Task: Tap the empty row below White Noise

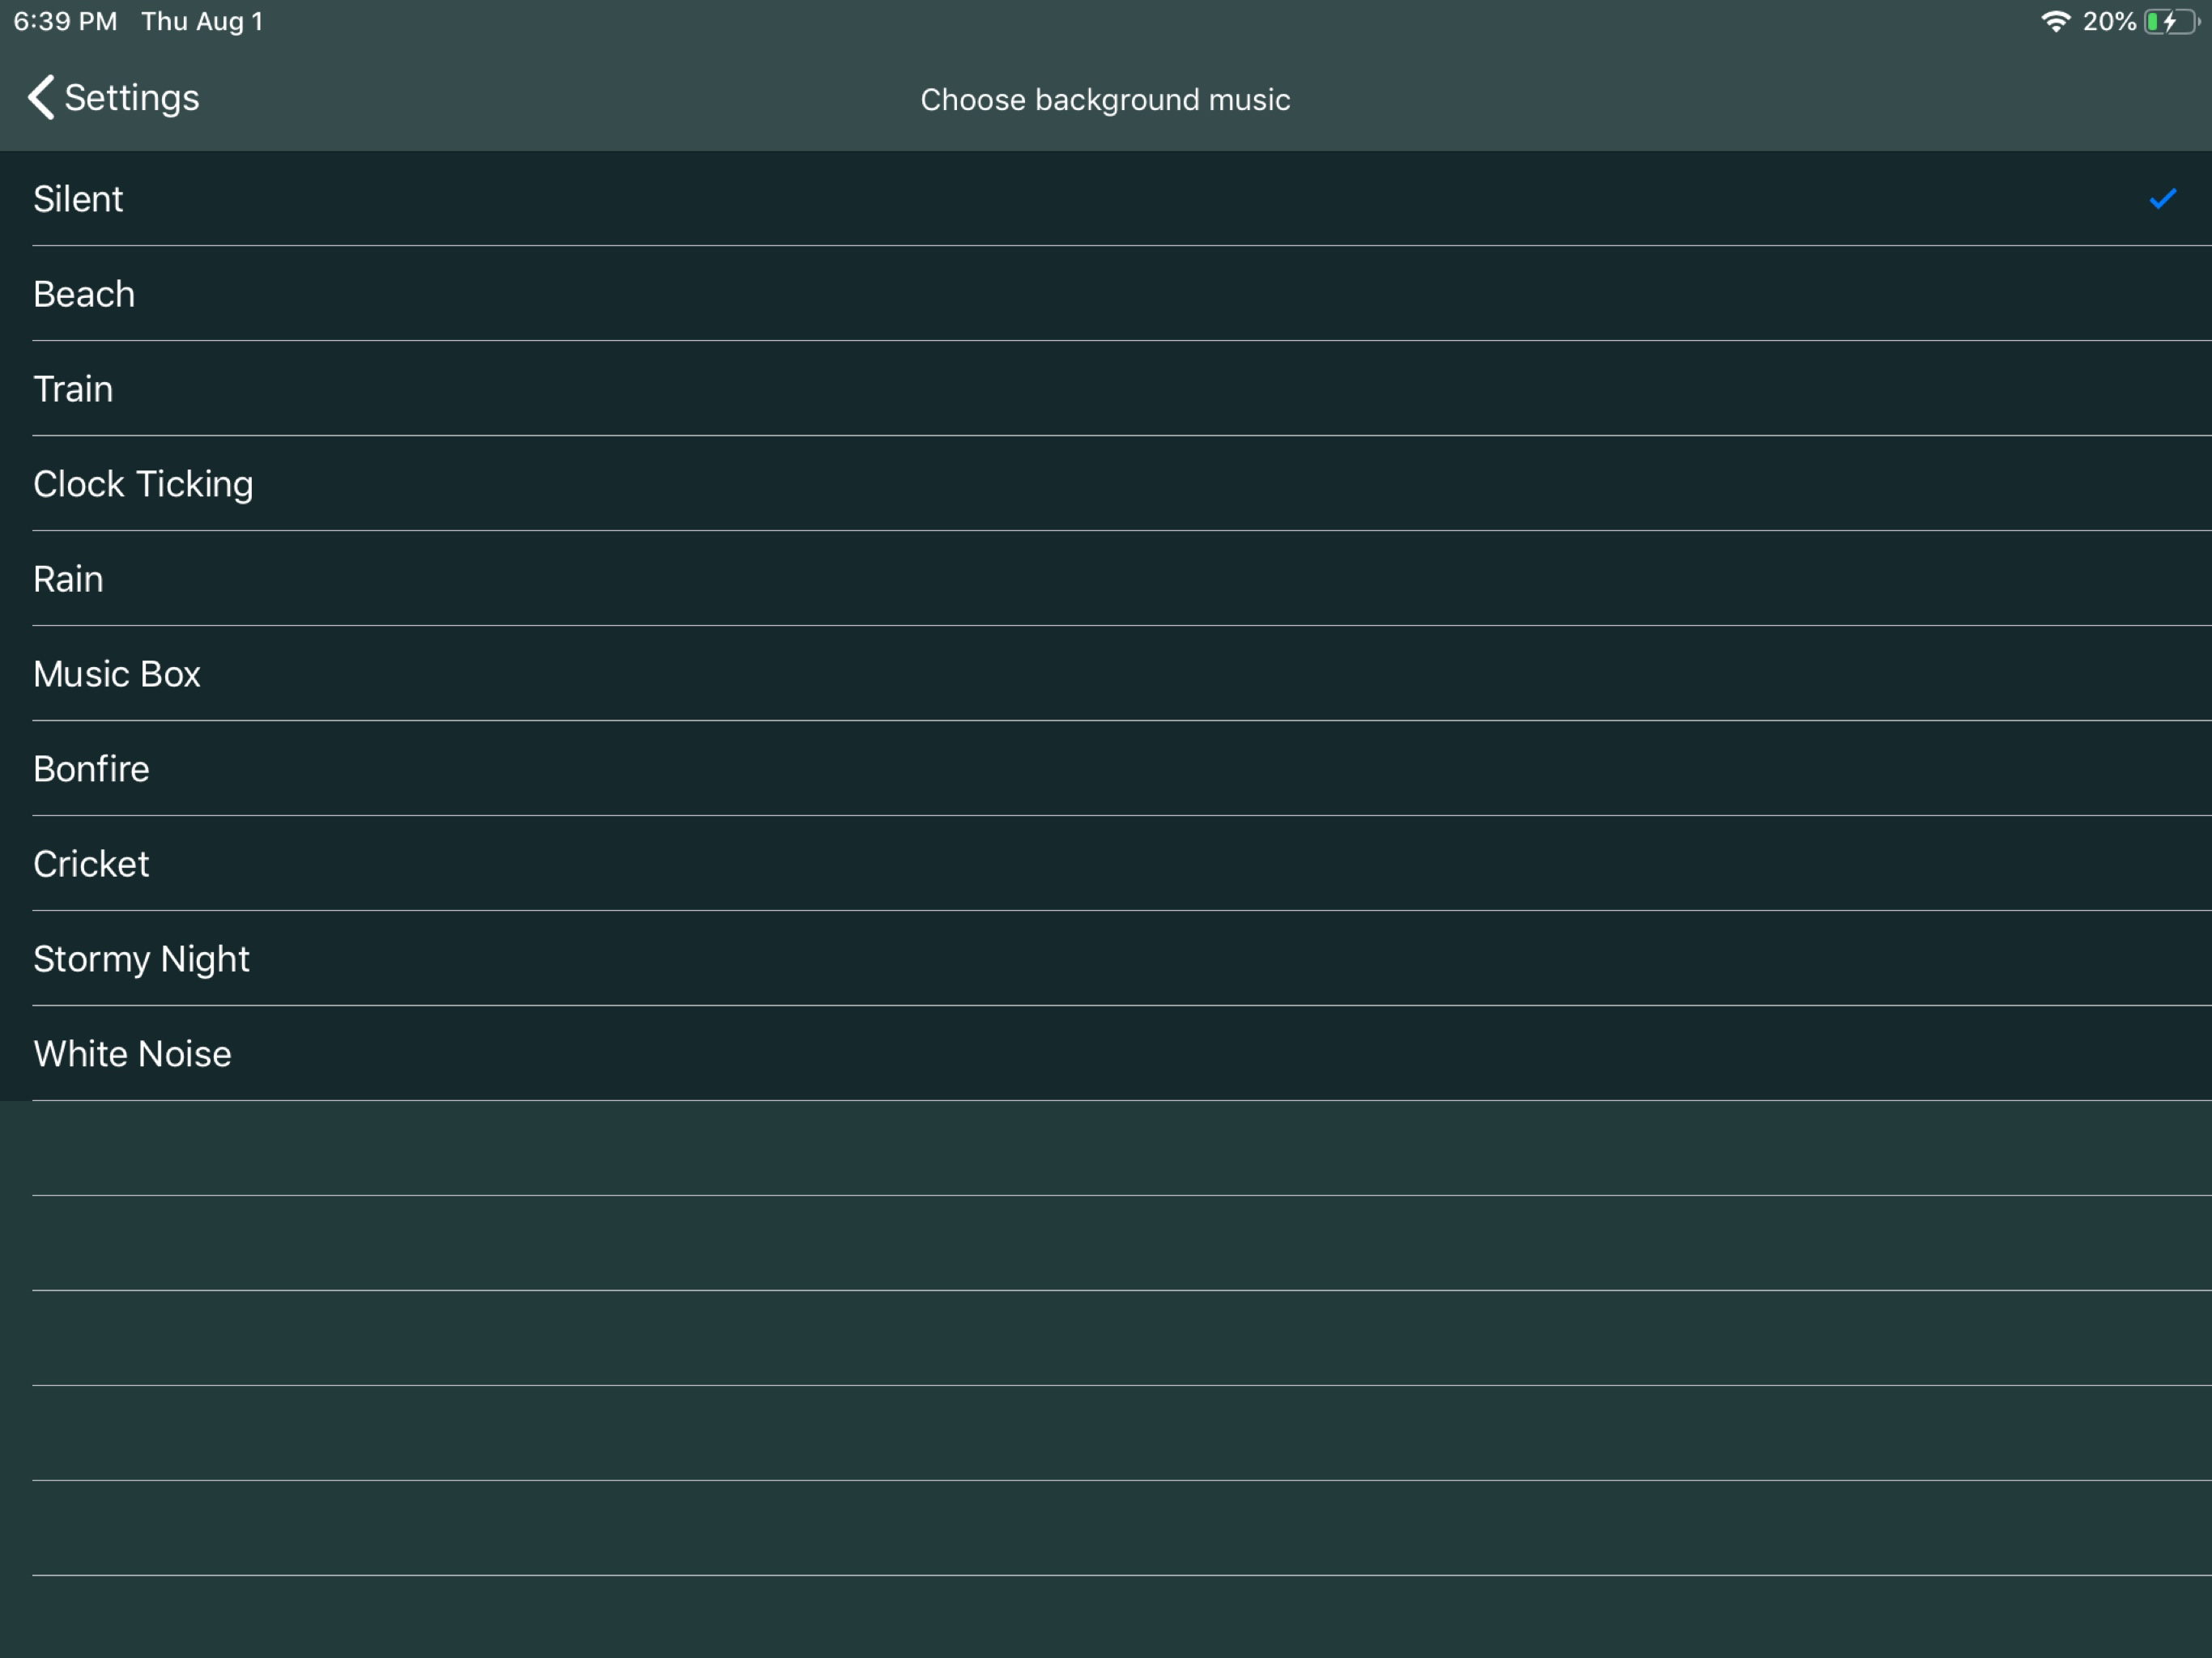Action: [x=1105, y=1148]
